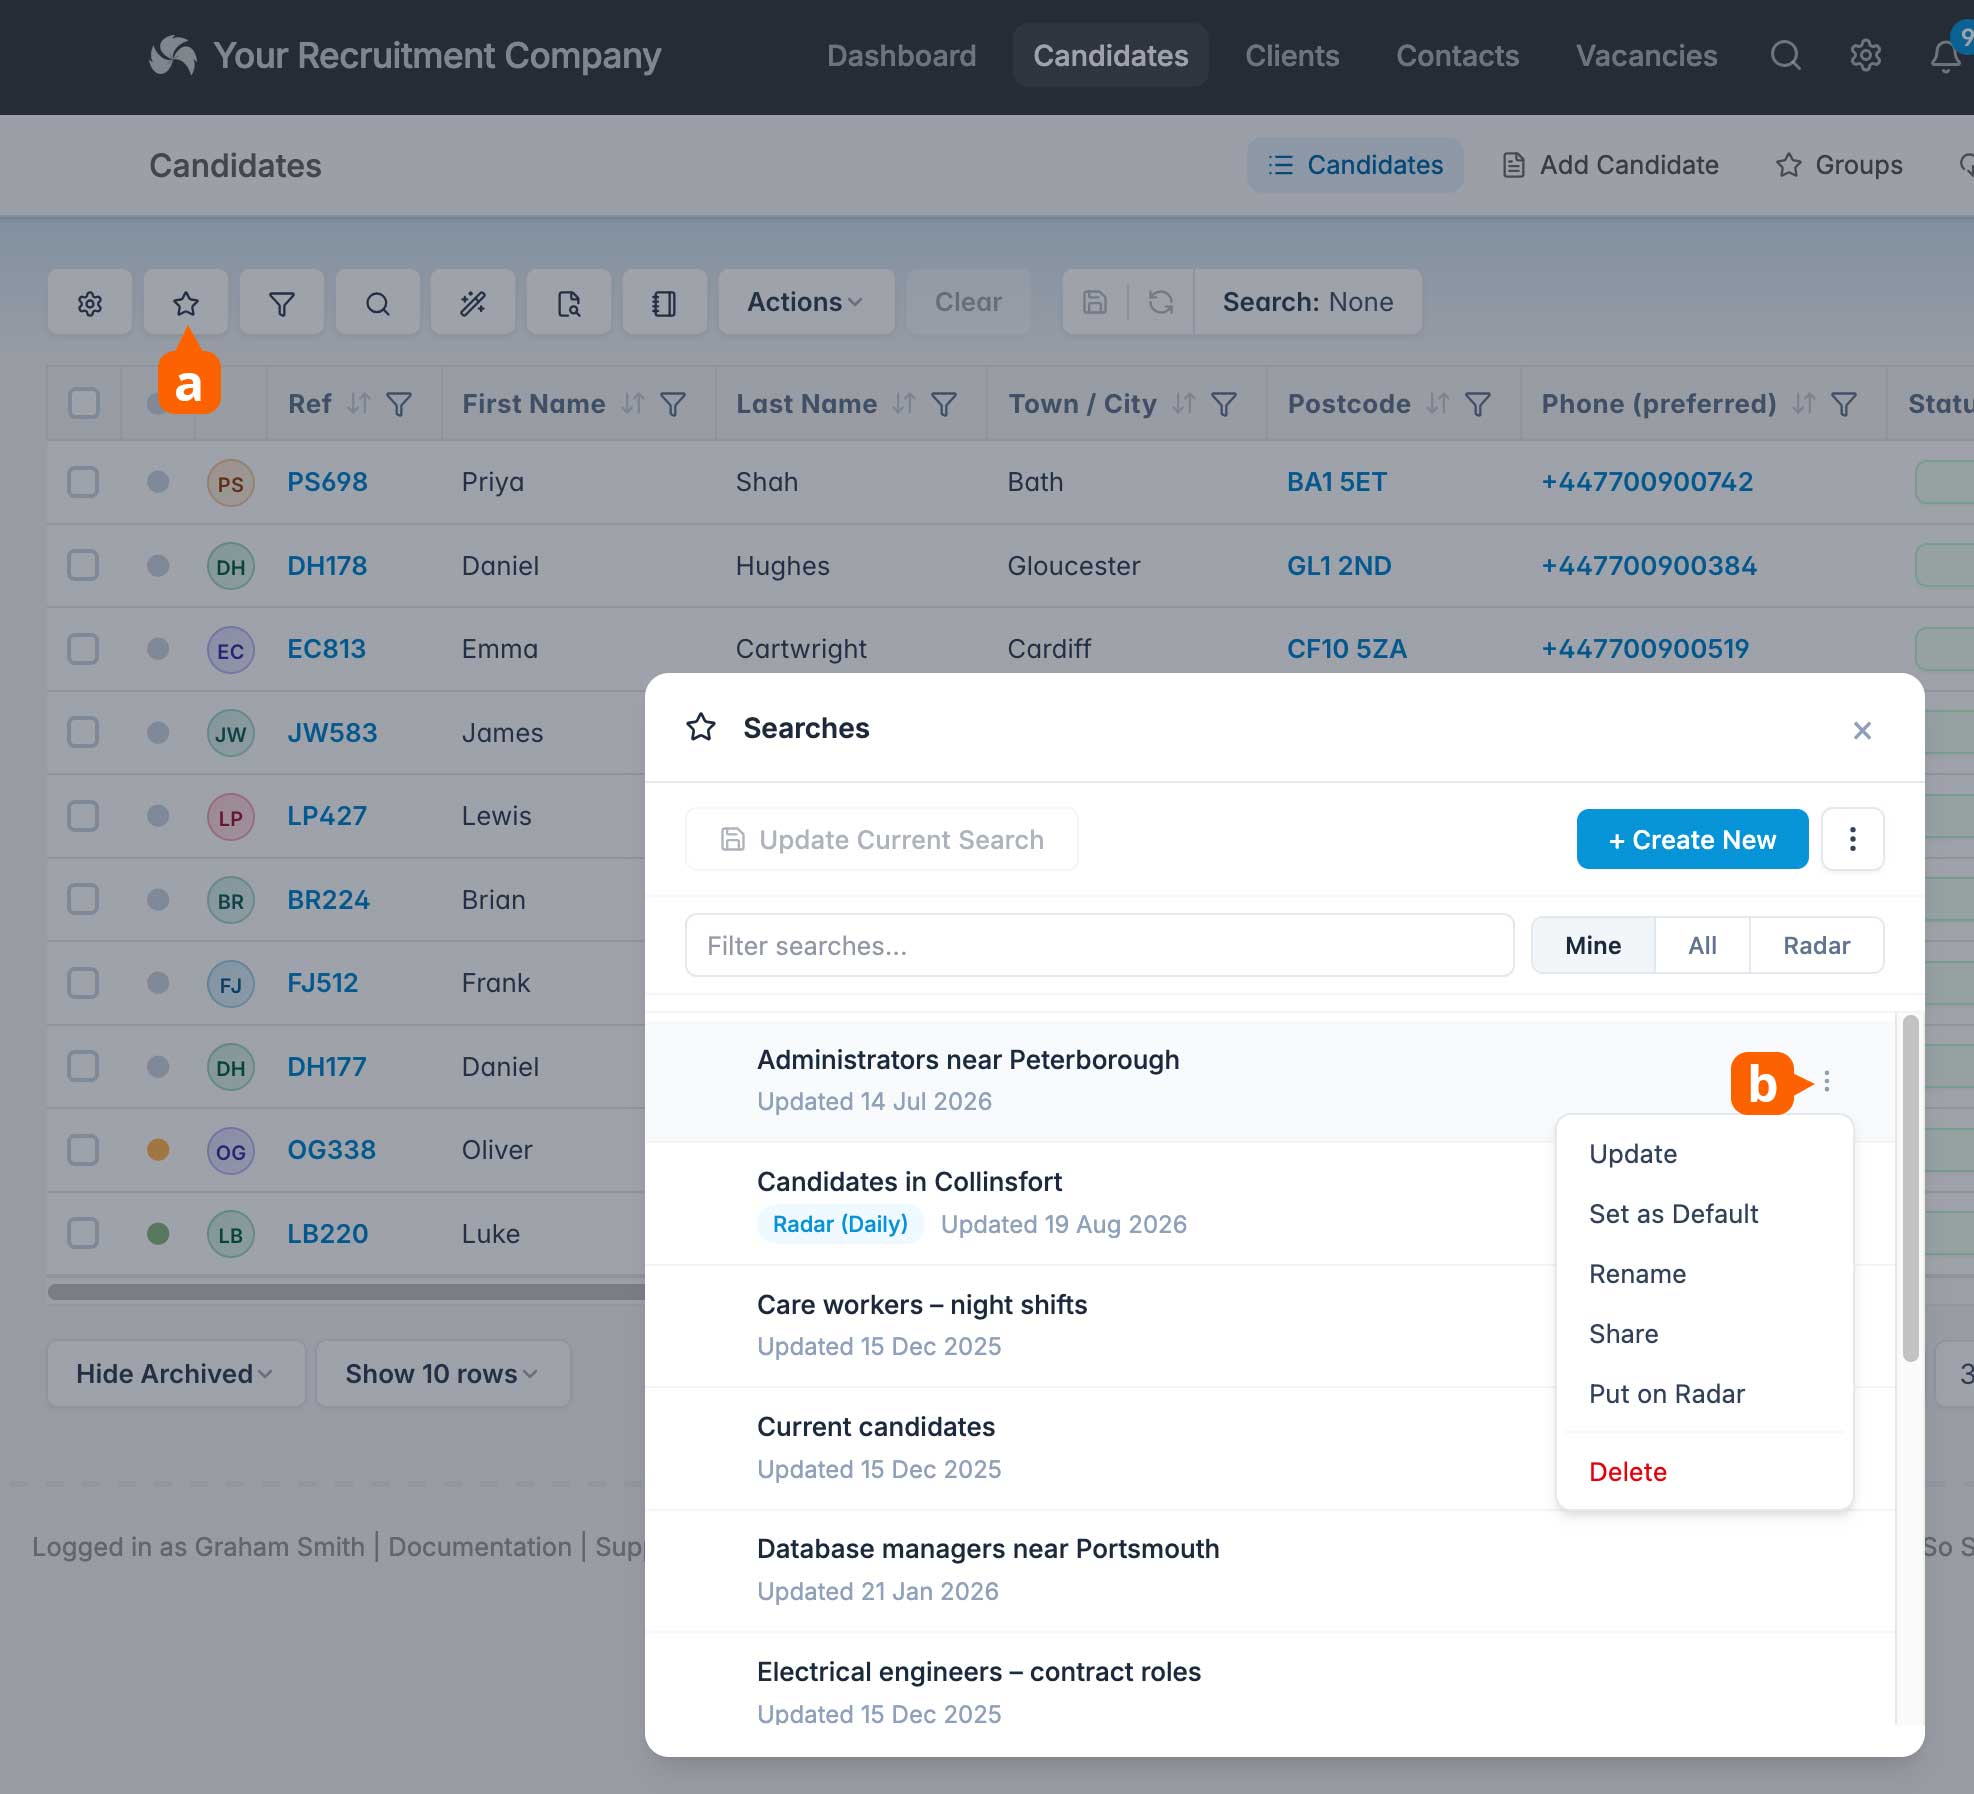Click the filter funnel toolbar button
The width and height of the screenshot is (1974, 1794).
click(x=282, y=302)
